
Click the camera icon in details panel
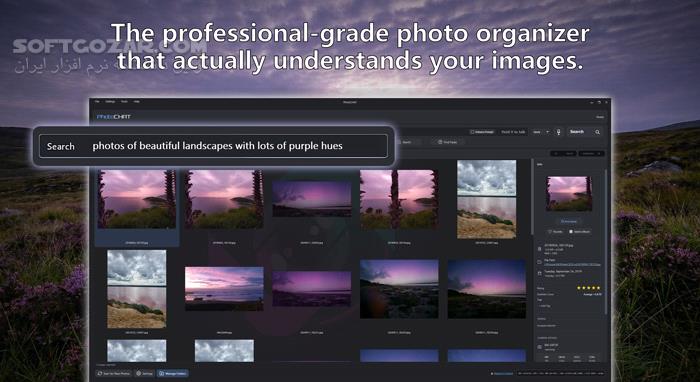pyautogui.click(x=540, y=347)
